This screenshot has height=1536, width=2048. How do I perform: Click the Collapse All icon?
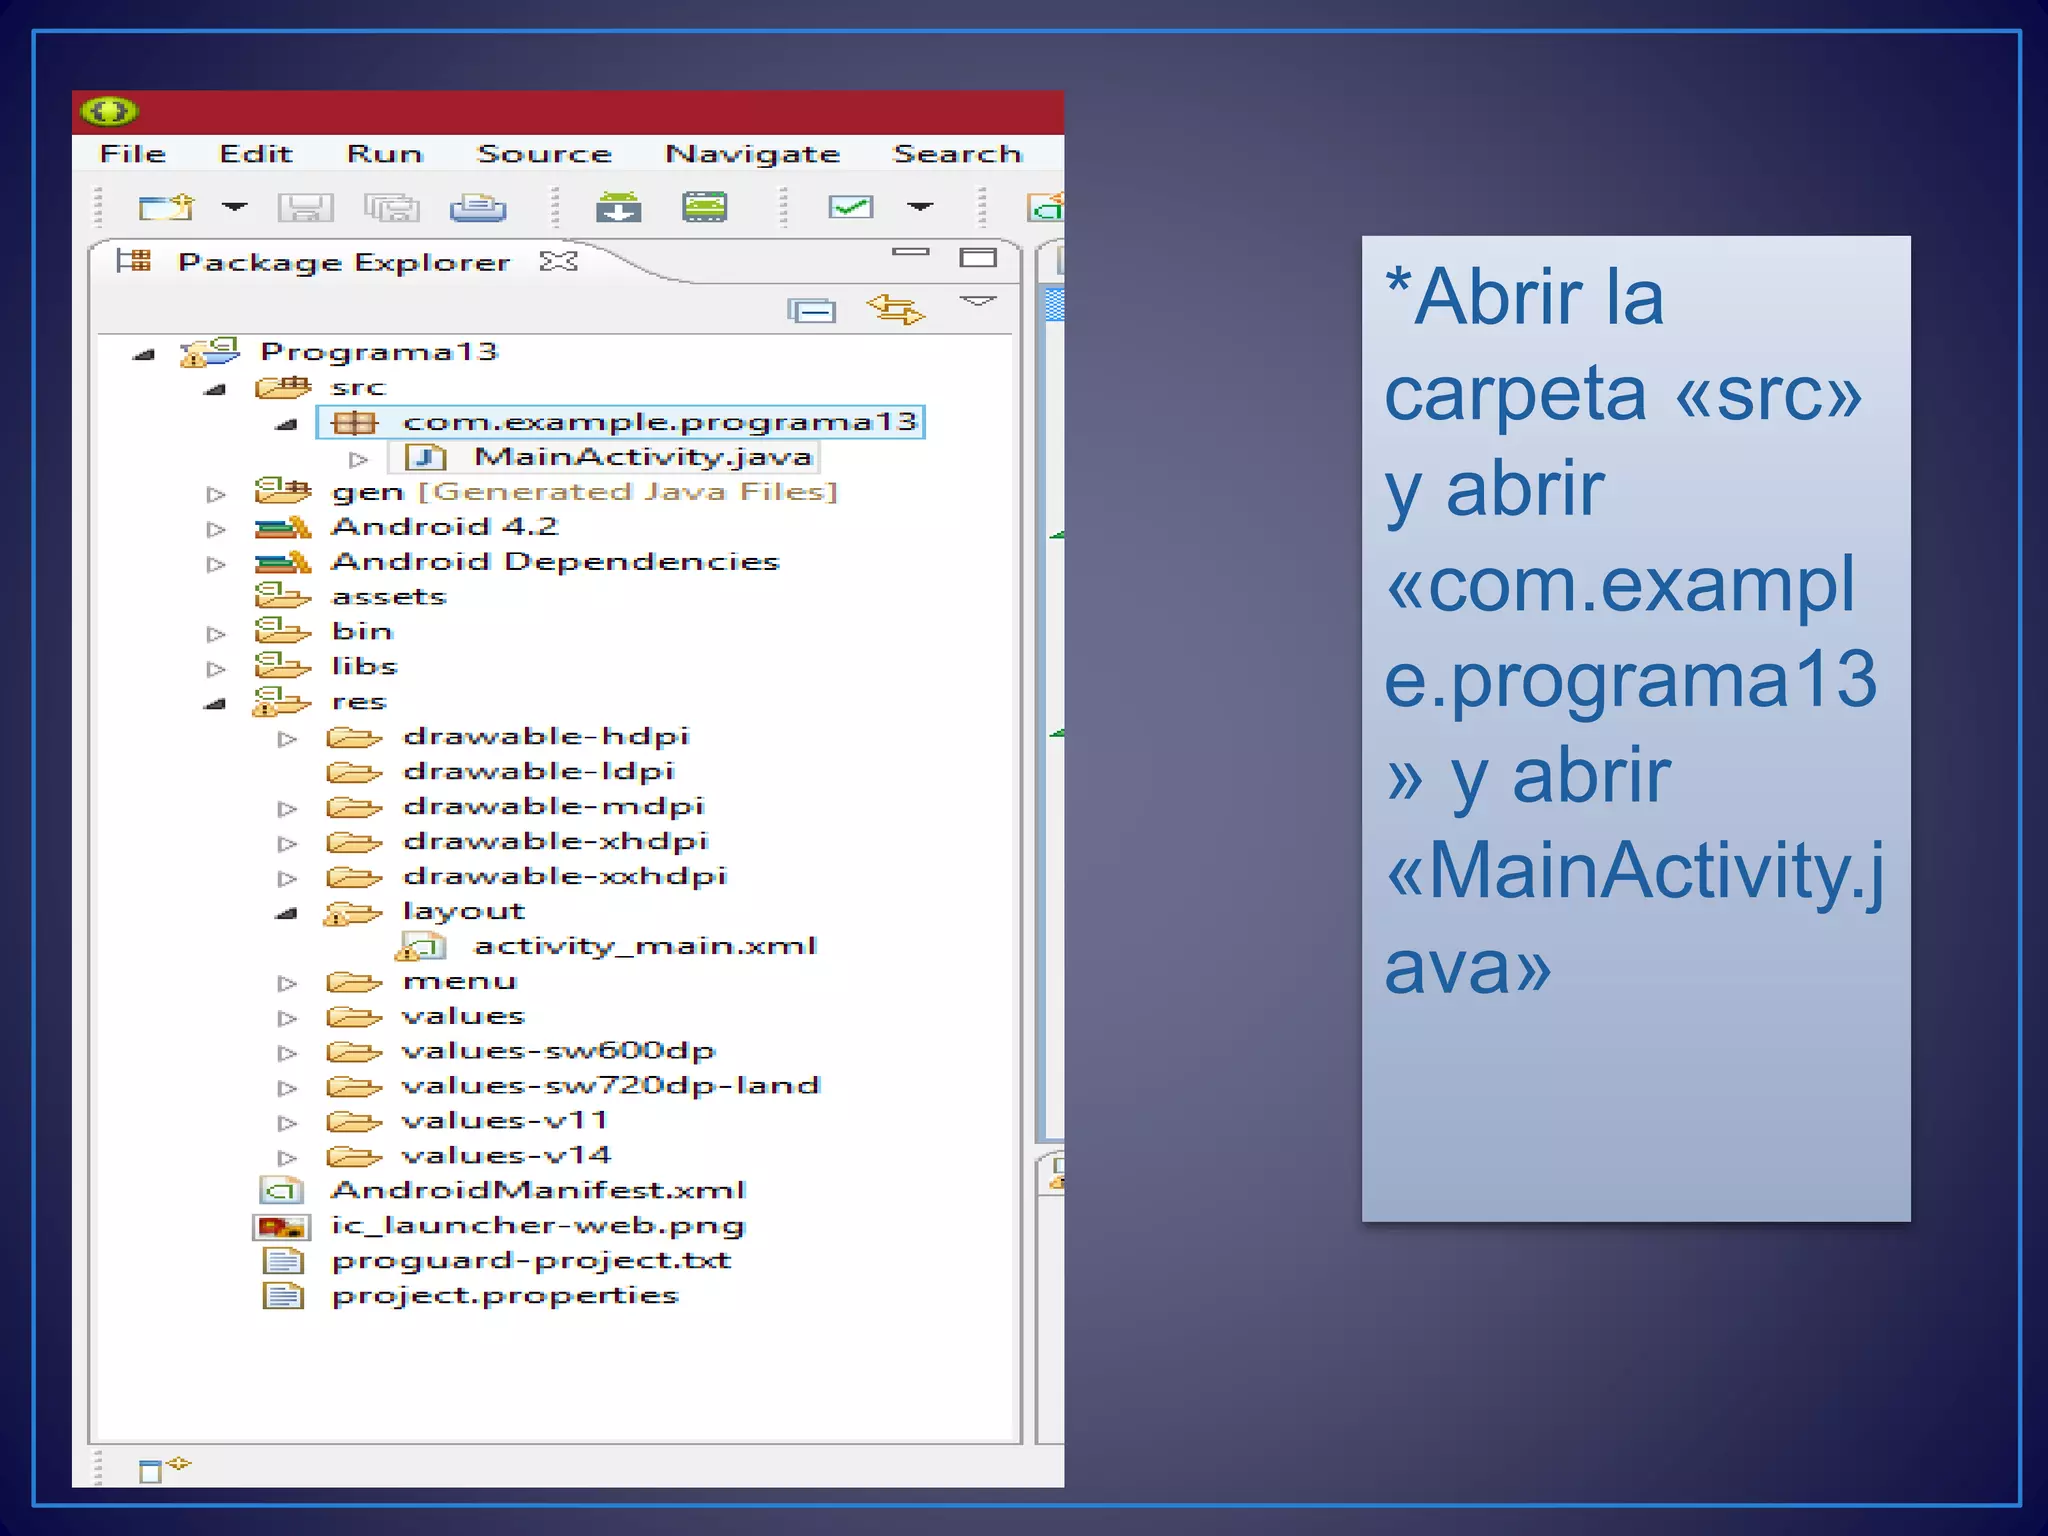pos(811,311)
